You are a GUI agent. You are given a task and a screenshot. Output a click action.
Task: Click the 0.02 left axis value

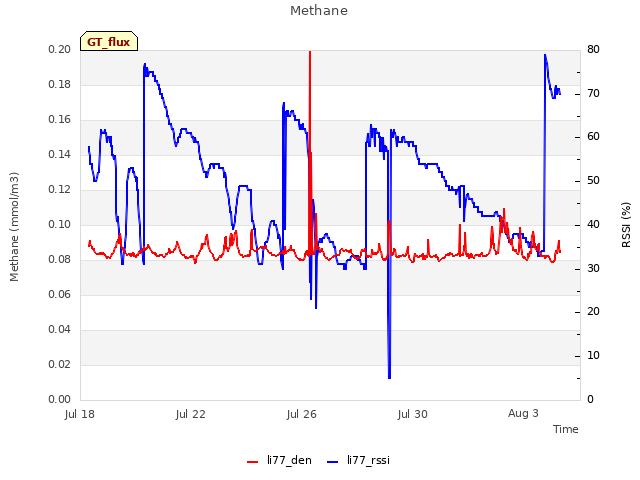pyautogui.click(x=60, y=365)
